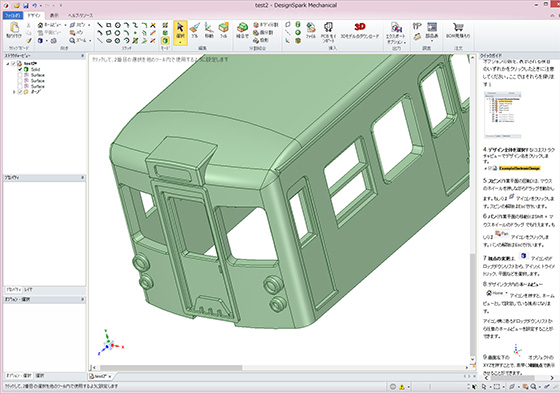Image resolution: width=560 pixels, height=394 pixels.
Task: Open the Undo history dropdown
Action: pyautogui.click(x=40, y=6)
